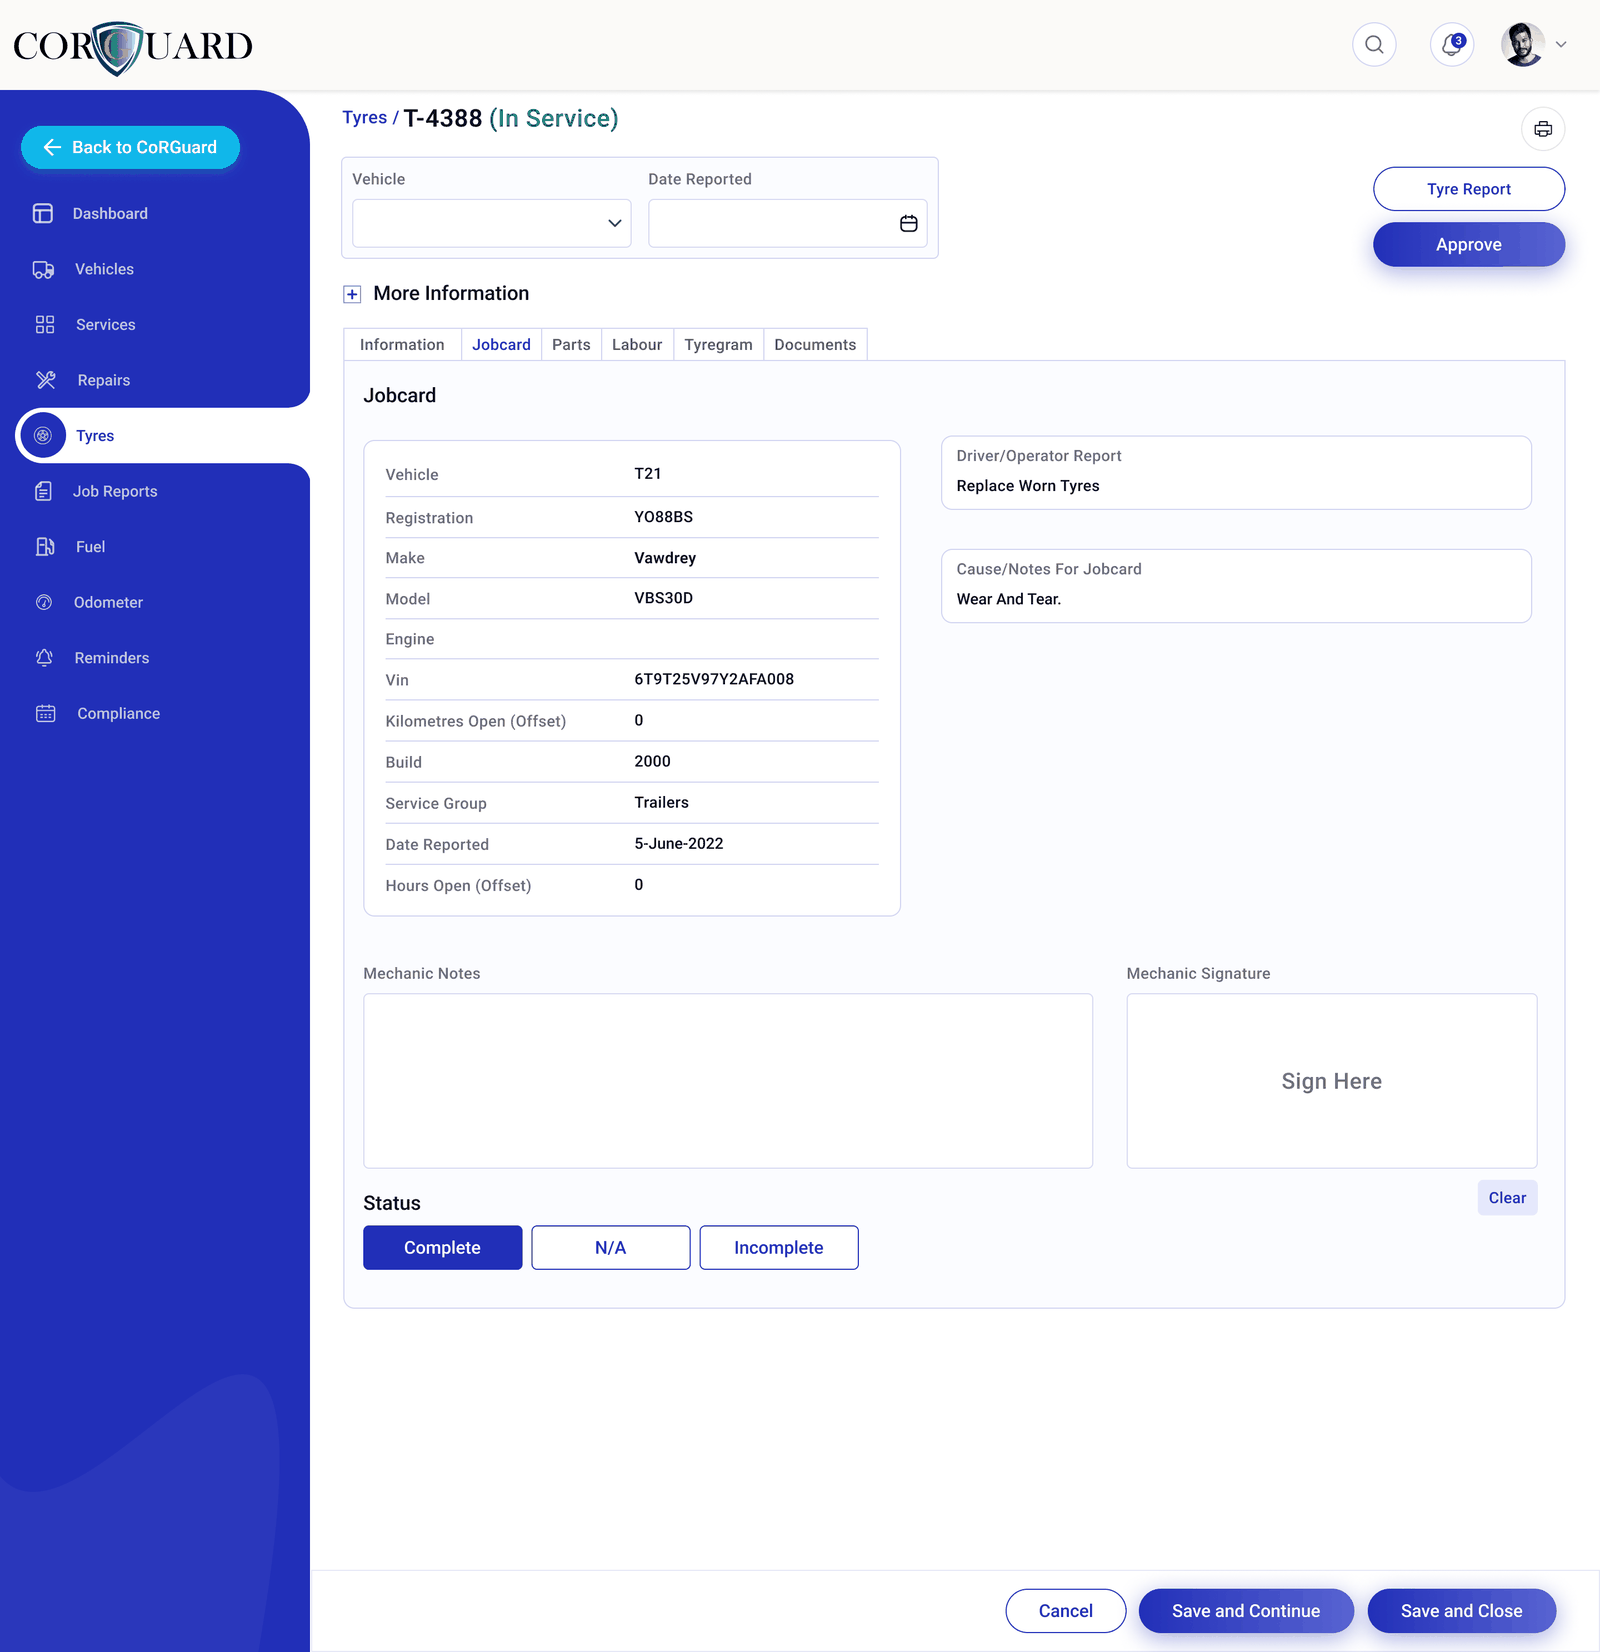This screenshot has height=1652, width=1600.
Task: Click the Tyre Report button
Action: coord(1469,189)
